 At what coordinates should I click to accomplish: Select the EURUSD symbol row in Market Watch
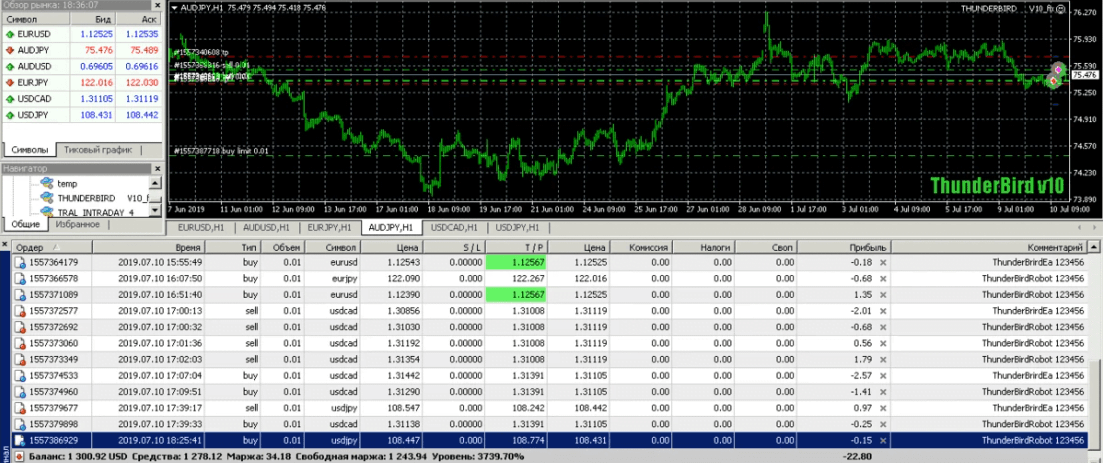33,34
